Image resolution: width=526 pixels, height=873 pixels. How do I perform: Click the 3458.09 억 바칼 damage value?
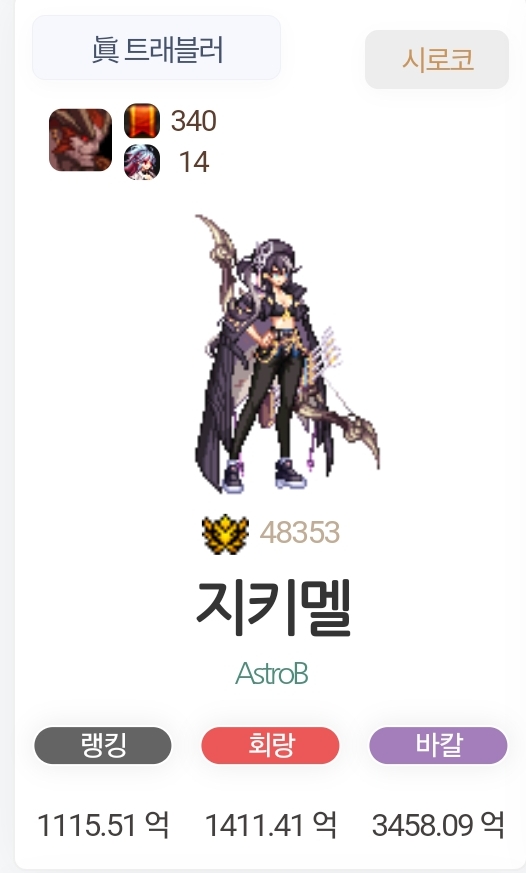click(x=439, y=825)
